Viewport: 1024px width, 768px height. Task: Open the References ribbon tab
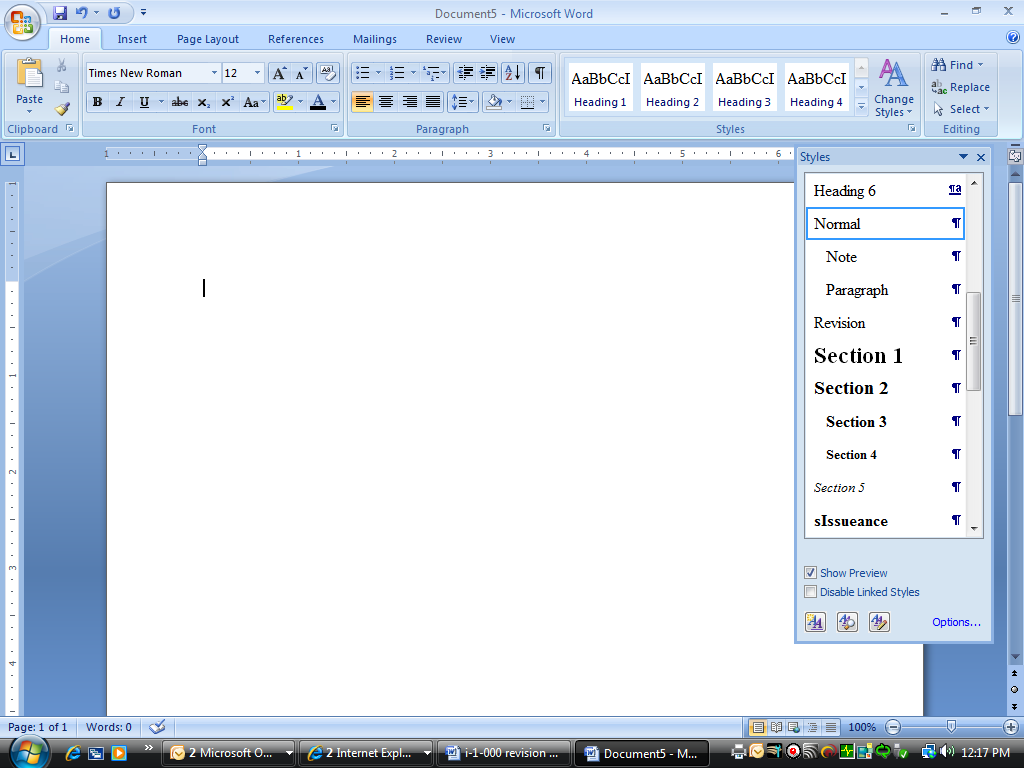295,39
